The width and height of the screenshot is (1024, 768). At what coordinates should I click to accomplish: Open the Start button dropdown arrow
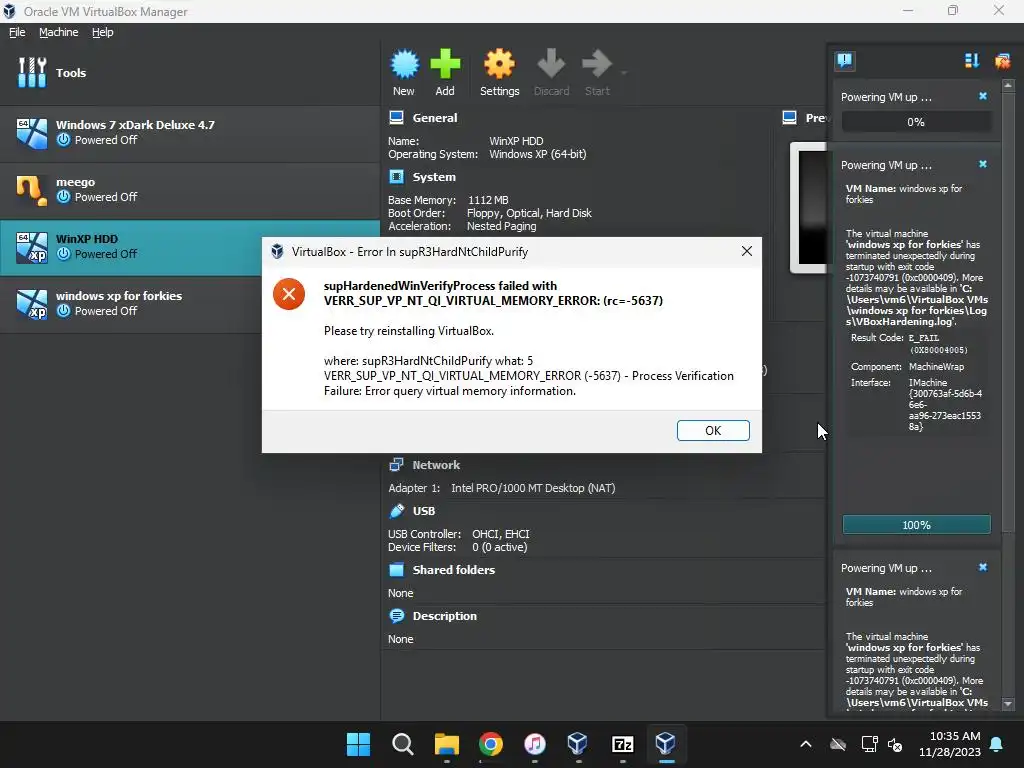pos(624,72)
